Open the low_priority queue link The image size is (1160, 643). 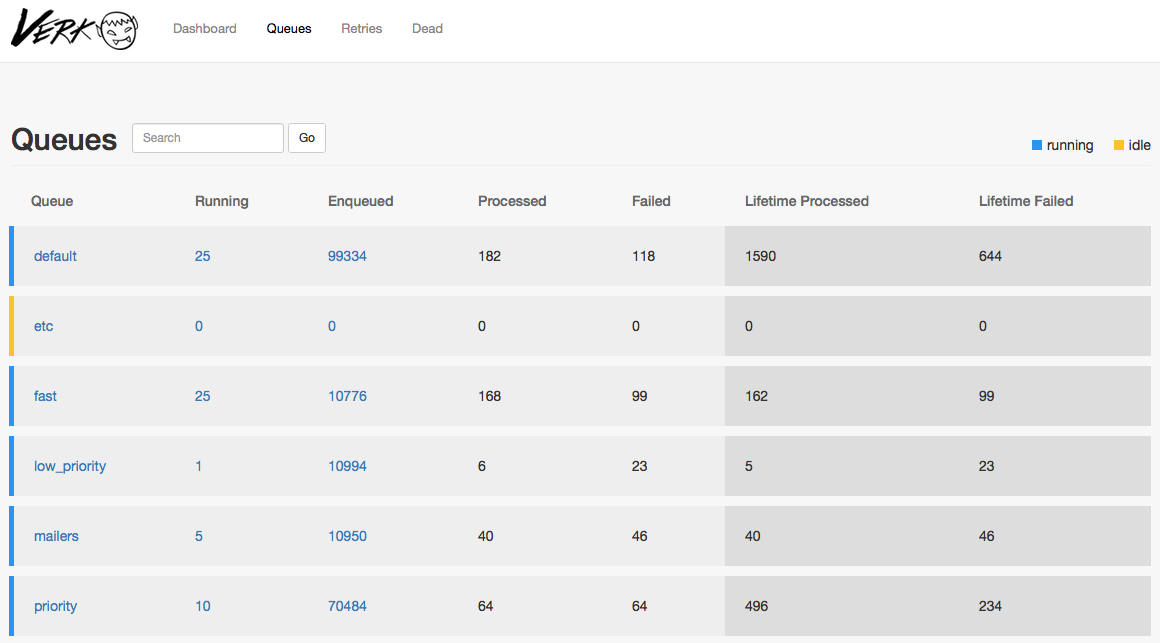[x=70, y=466]
